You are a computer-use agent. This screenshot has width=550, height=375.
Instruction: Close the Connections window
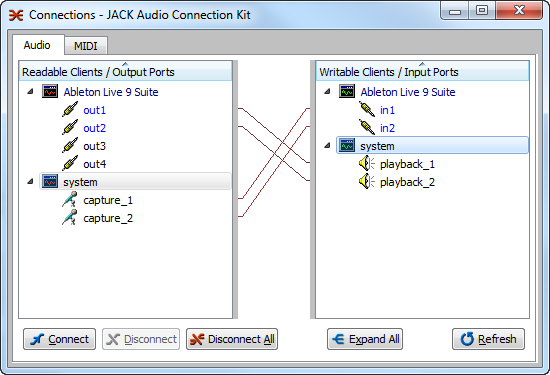[519, 11]
